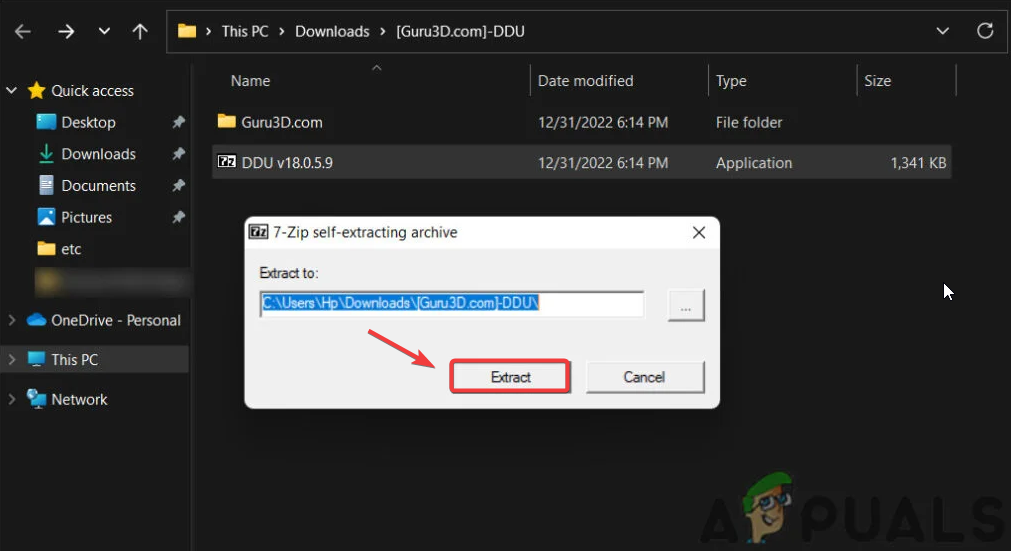Viewport: 1011px width, 551px height.
Task: Close the 7-Zip self-extracting archive dialog
Action: [x=699, y=233]
